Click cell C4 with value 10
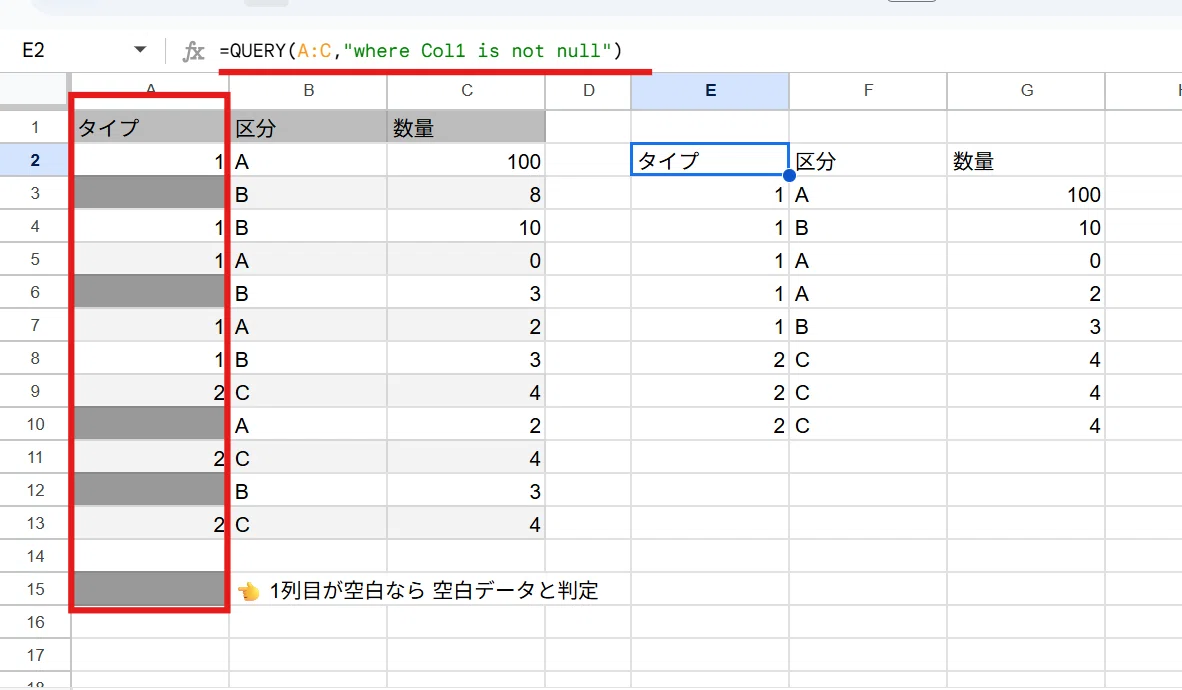The height and width of the screenshot is (690, 1182). pyautogui.click(x=467, y=227)
